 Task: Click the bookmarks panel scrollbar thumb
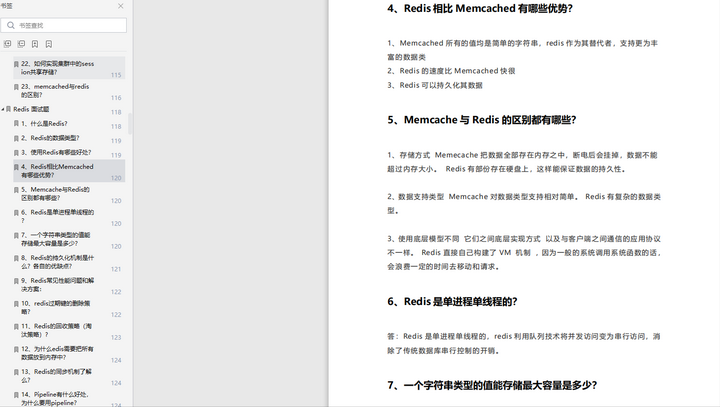click(x=130, y=124)
